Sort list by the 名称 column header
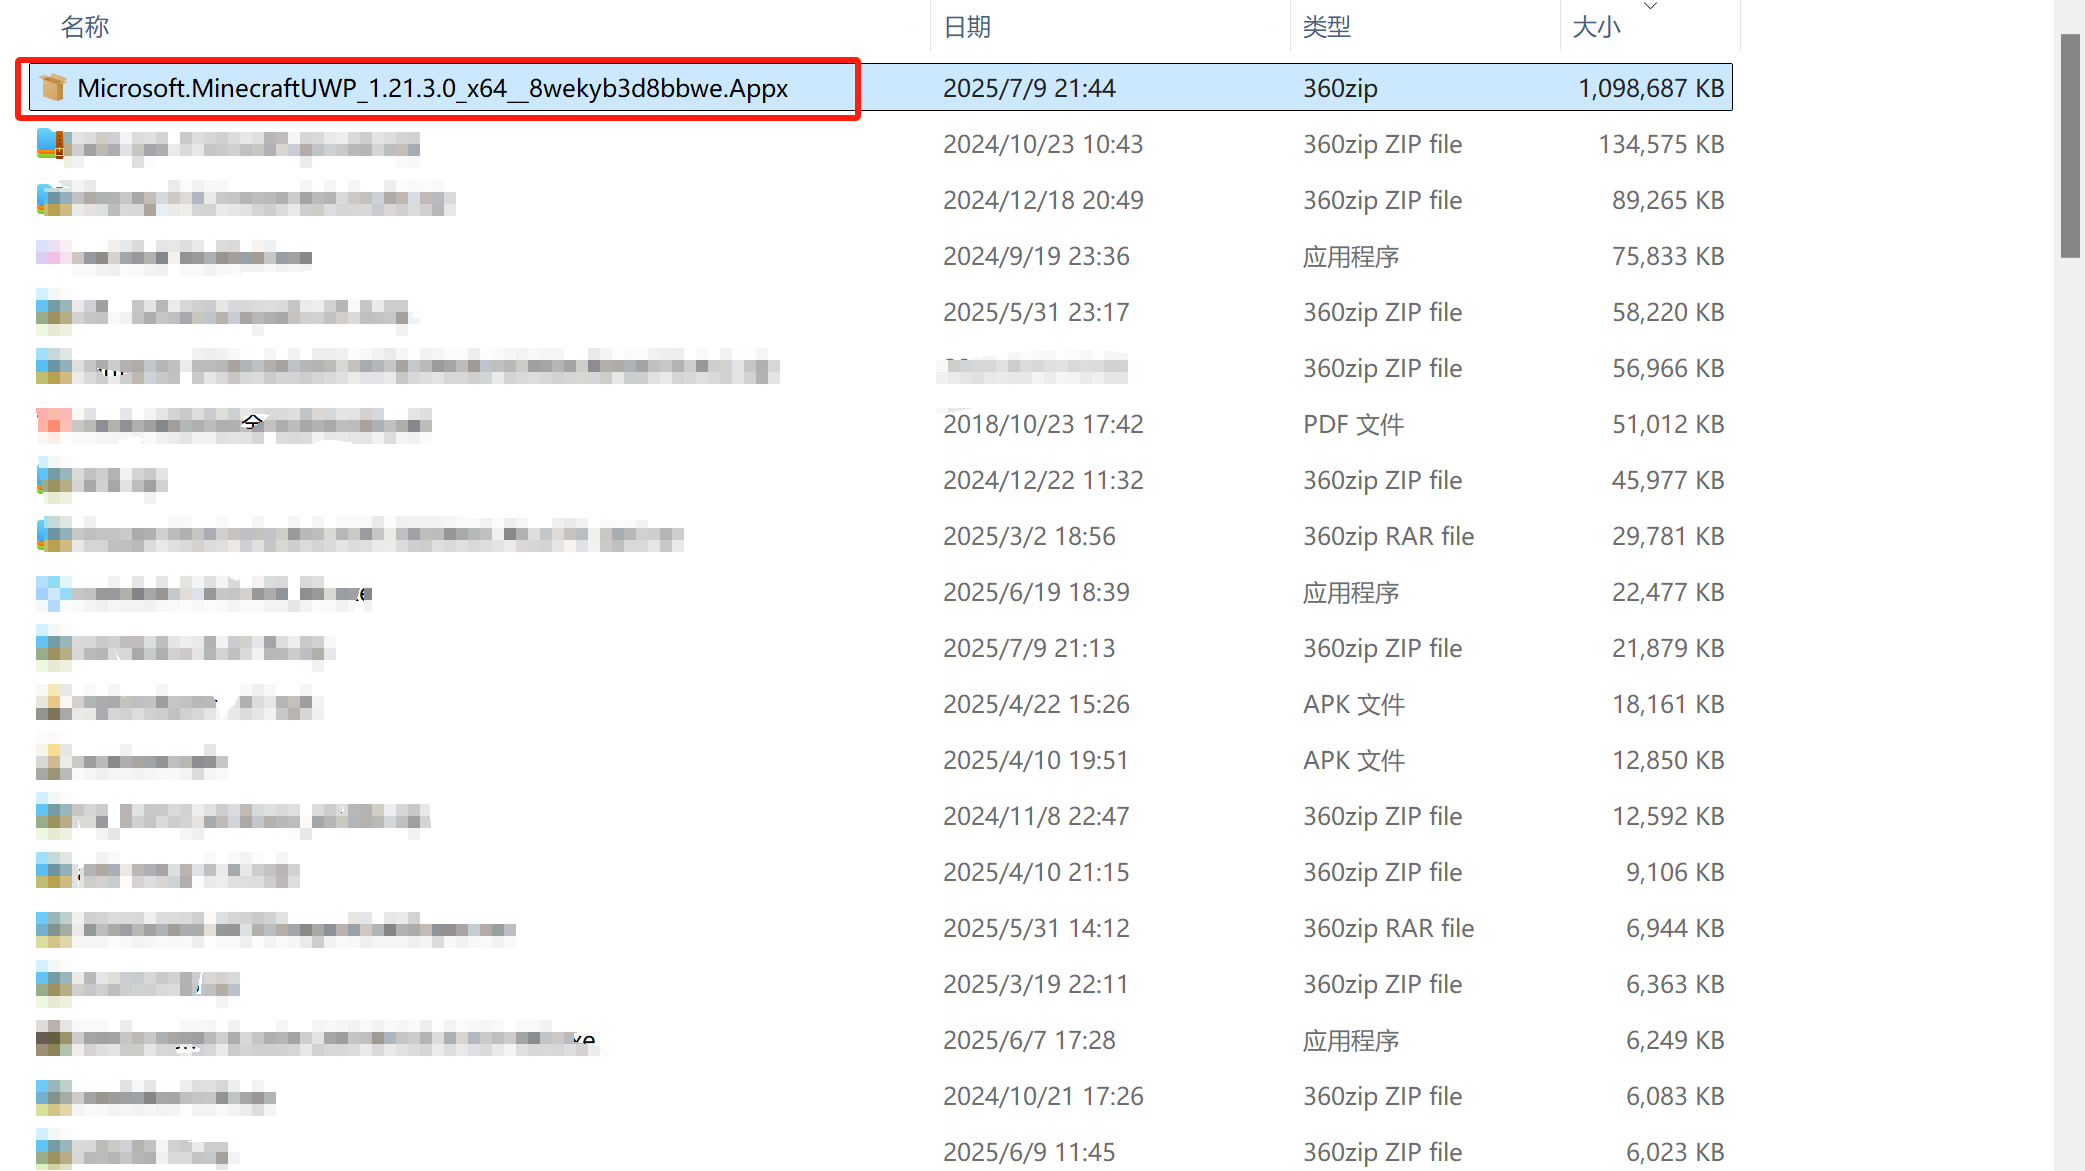 [85, 27]
